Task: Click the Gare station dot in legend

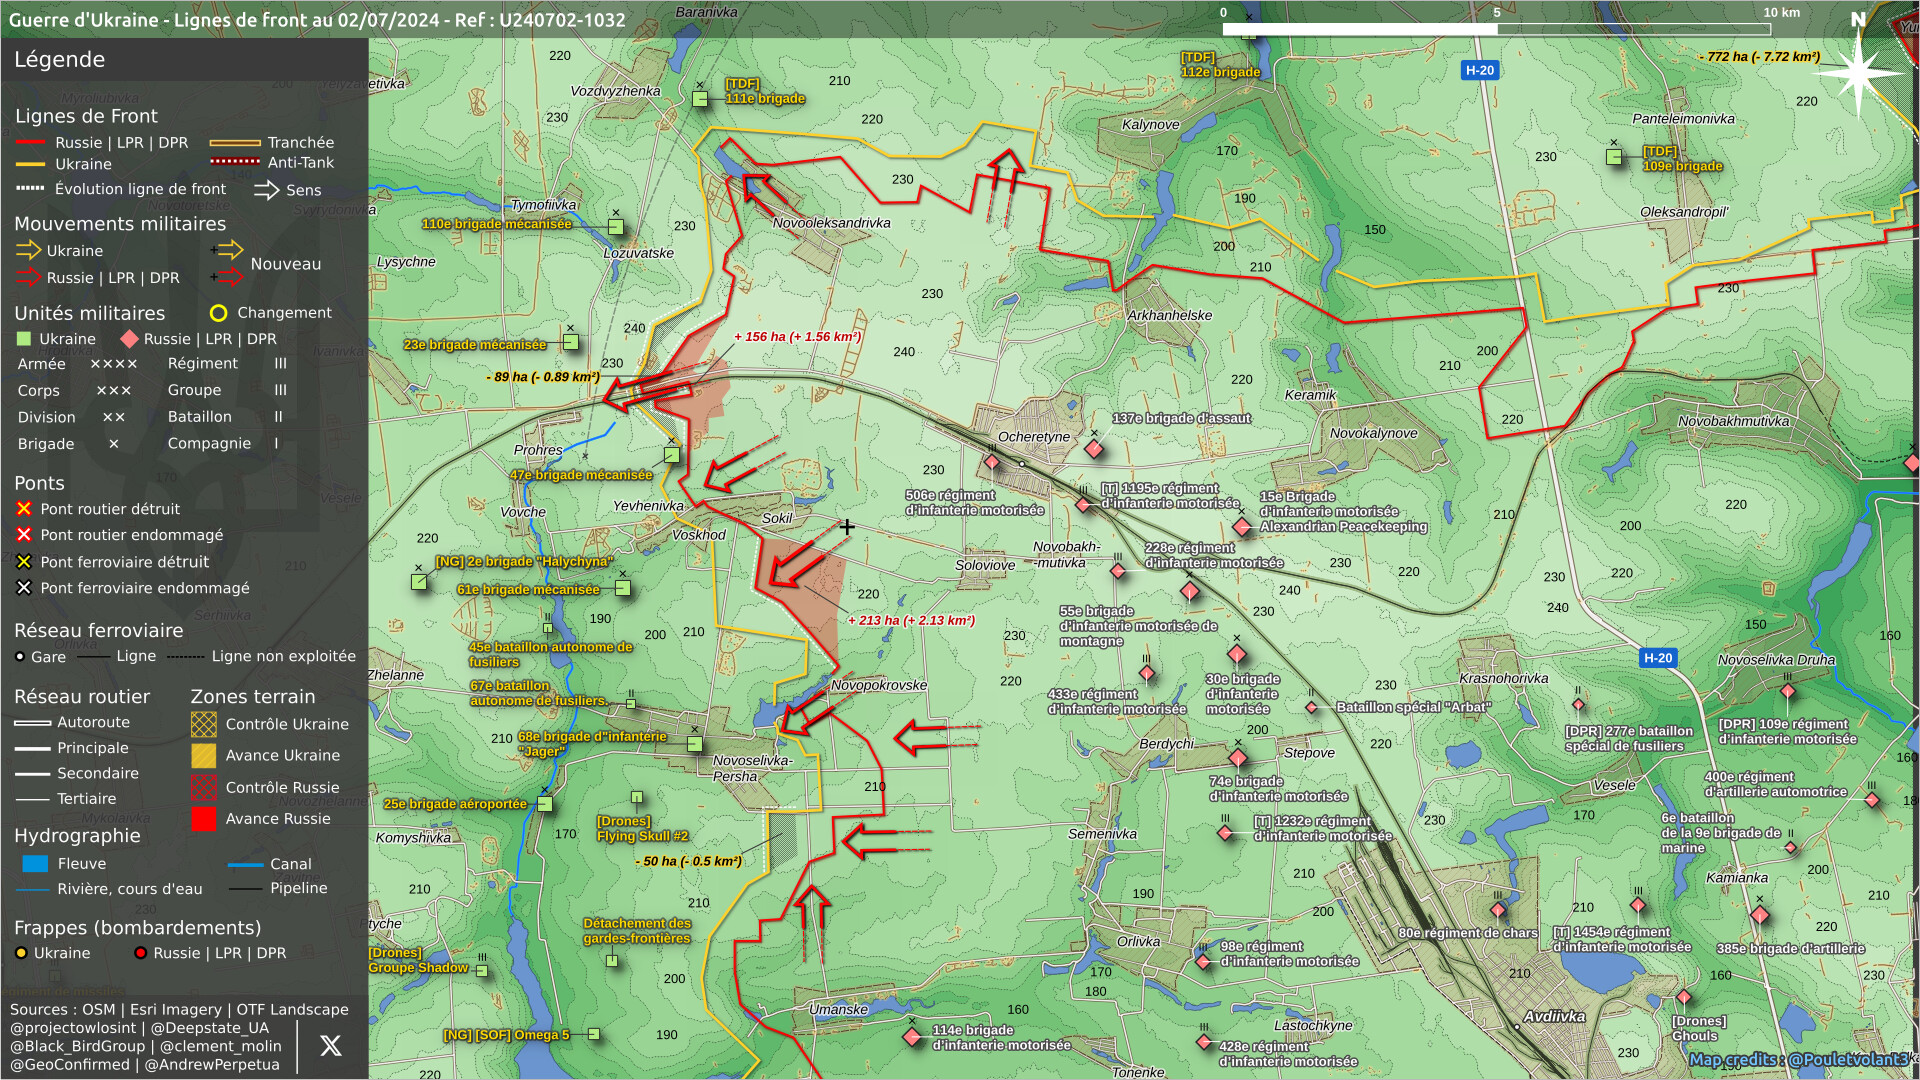Action: [20, 657]
